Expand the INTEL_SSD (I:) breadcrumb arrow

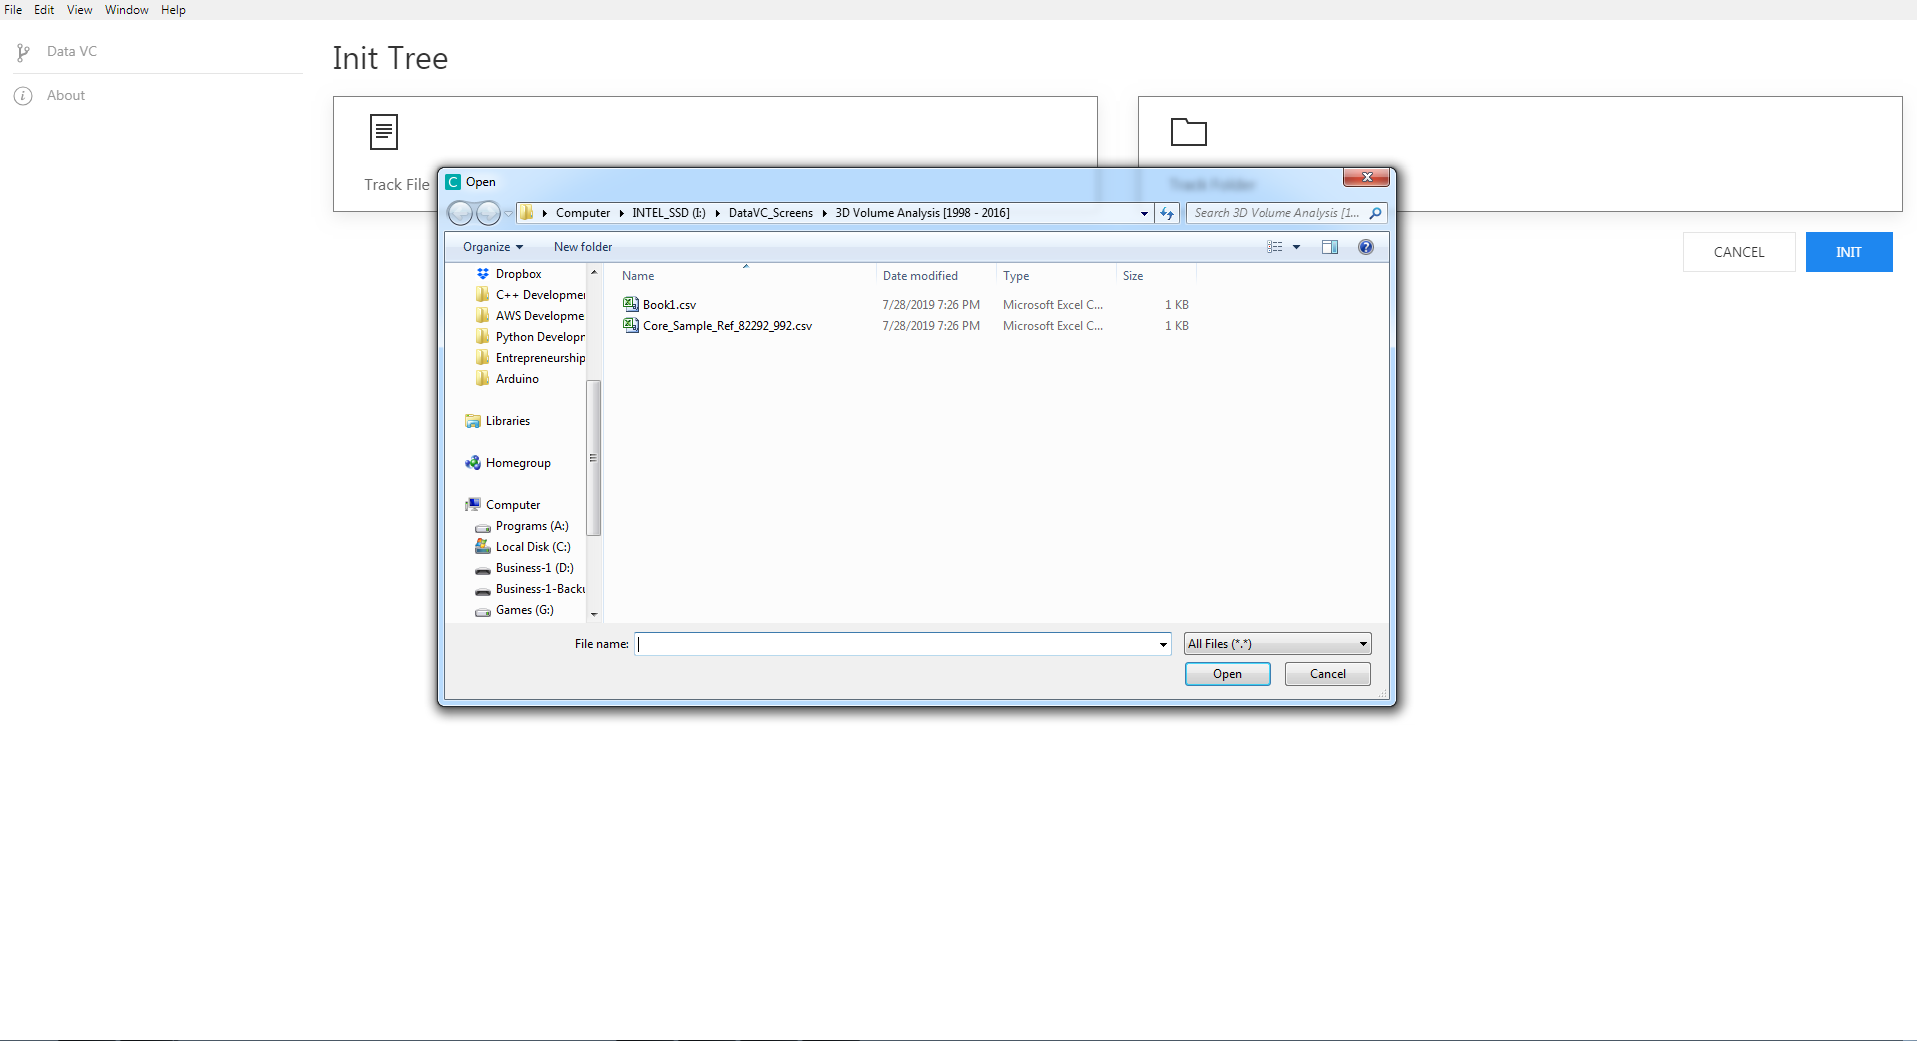pos(717,213)
